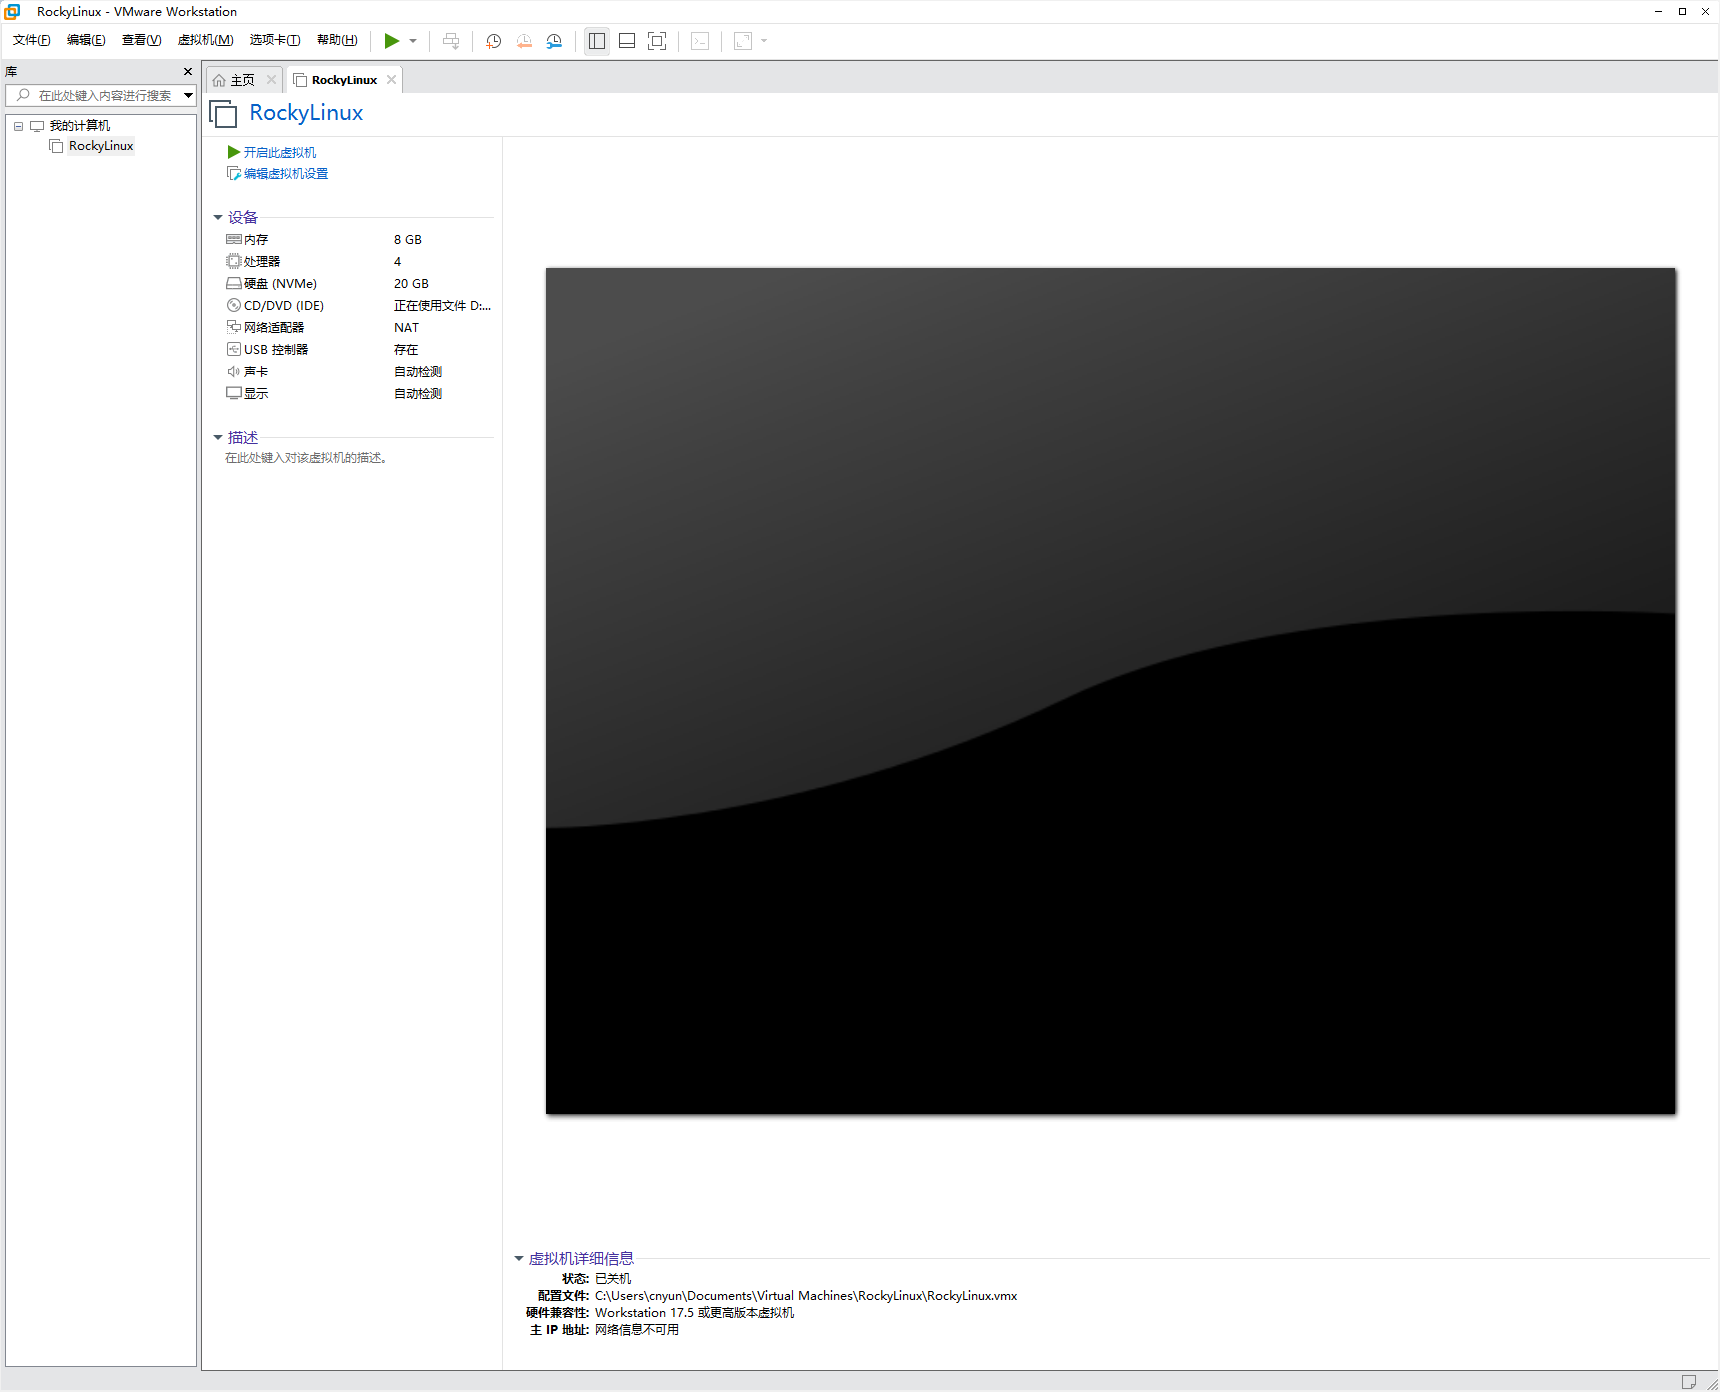This screenshot has width=1720, height=1392.
Task: Click the status bar message log icon
Action: pos(1689,1382)
